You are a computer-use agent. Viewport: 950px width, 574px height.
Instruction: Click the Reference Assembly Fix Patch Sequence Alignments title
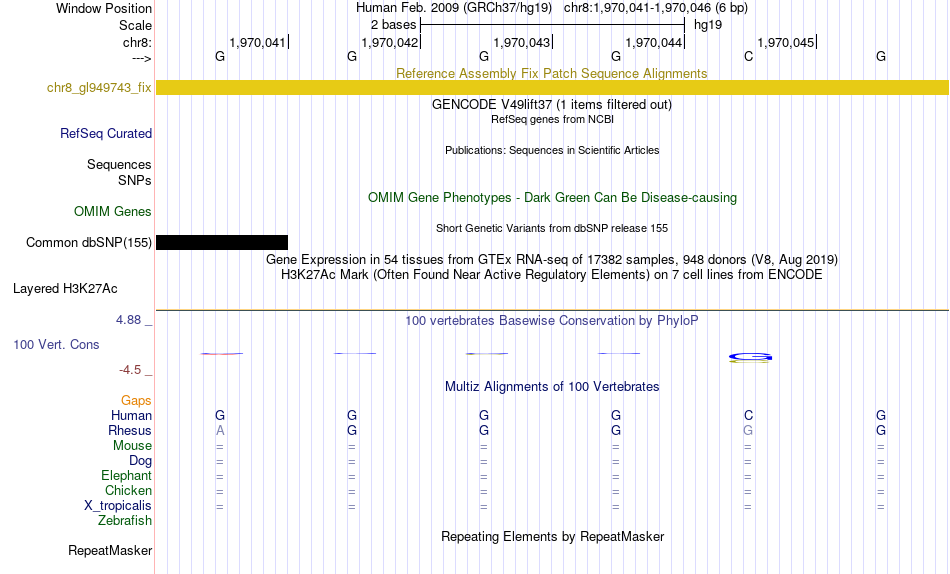coord(552,73)
